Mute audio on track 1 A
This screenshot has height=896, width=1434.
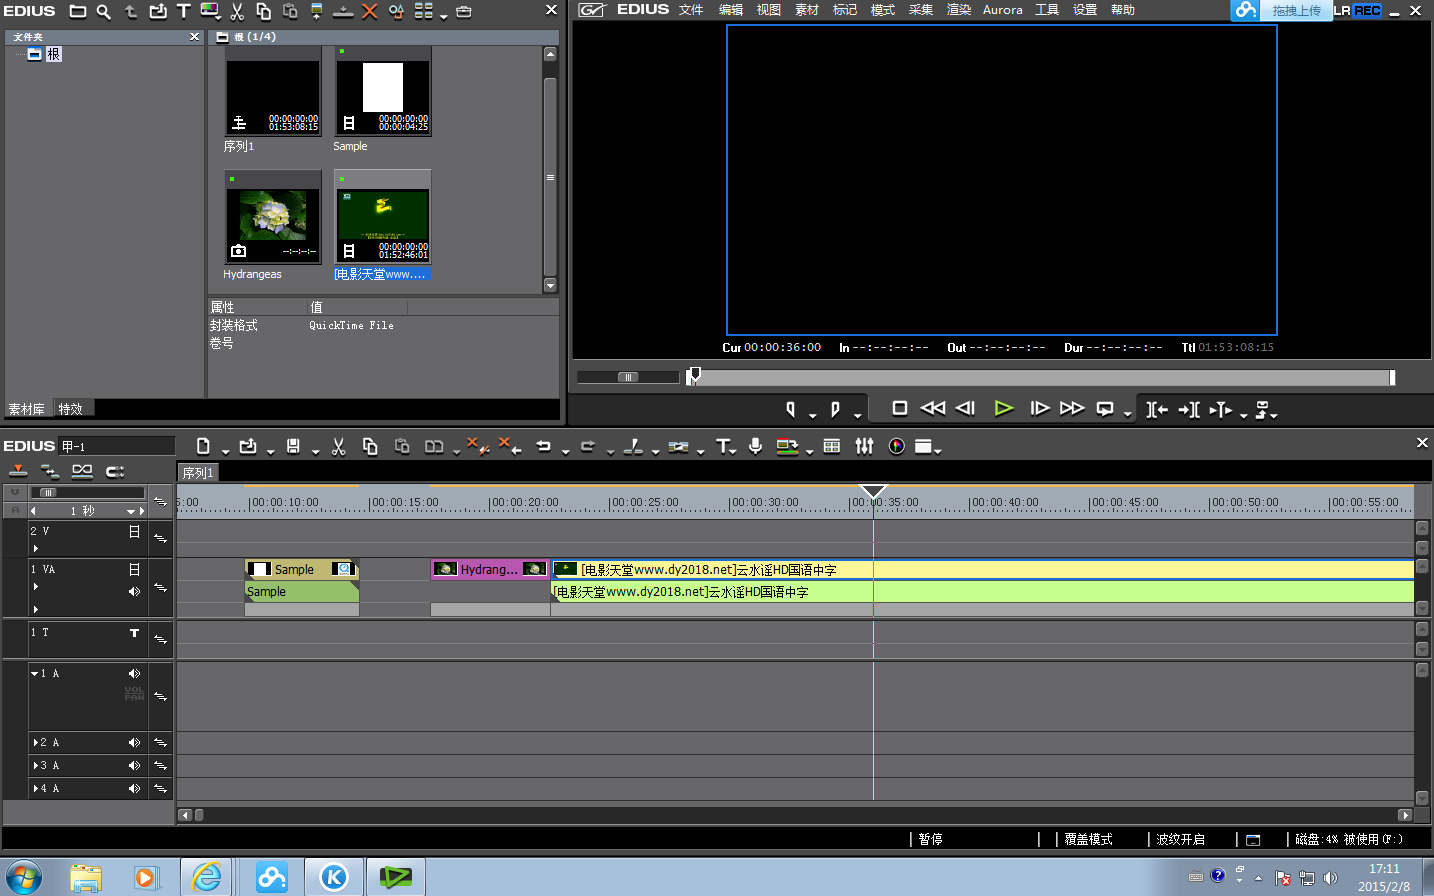(x=134, y=674)
